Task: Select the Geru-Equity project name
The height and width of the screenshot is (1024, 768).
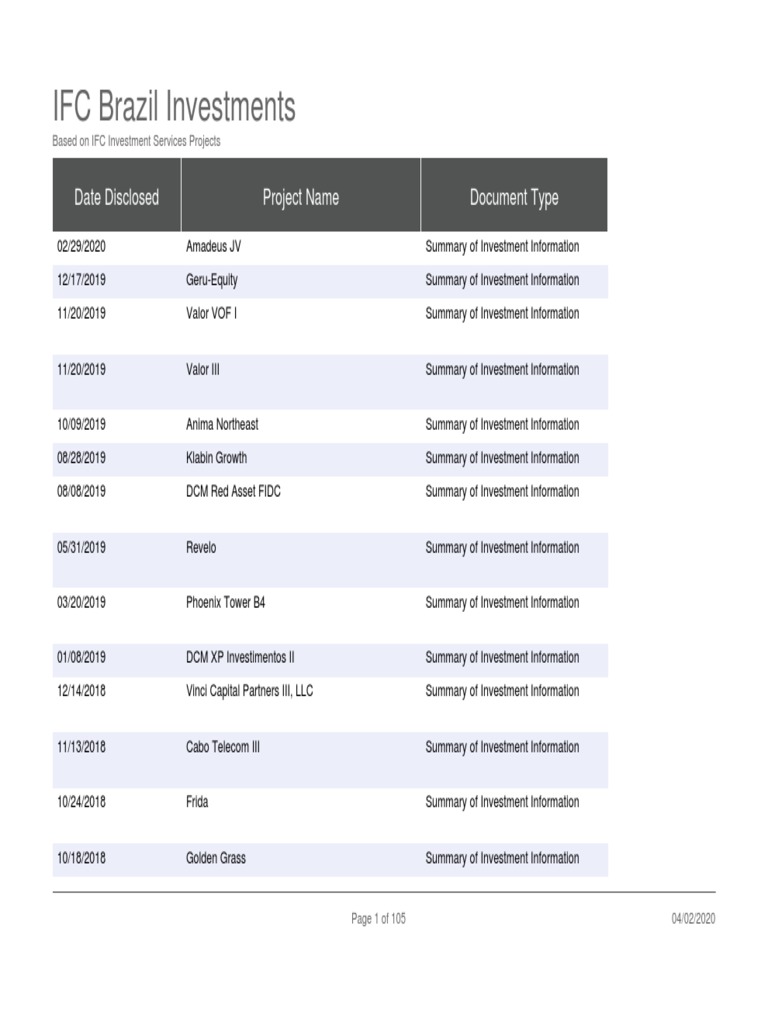Action: (x=211, y=280)
